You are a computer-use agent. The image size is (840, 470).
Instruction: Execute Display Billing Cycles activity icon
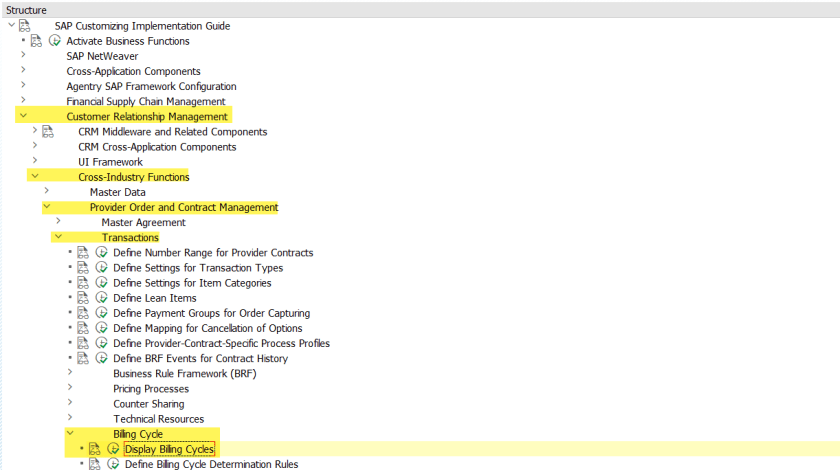coord(113,449)
